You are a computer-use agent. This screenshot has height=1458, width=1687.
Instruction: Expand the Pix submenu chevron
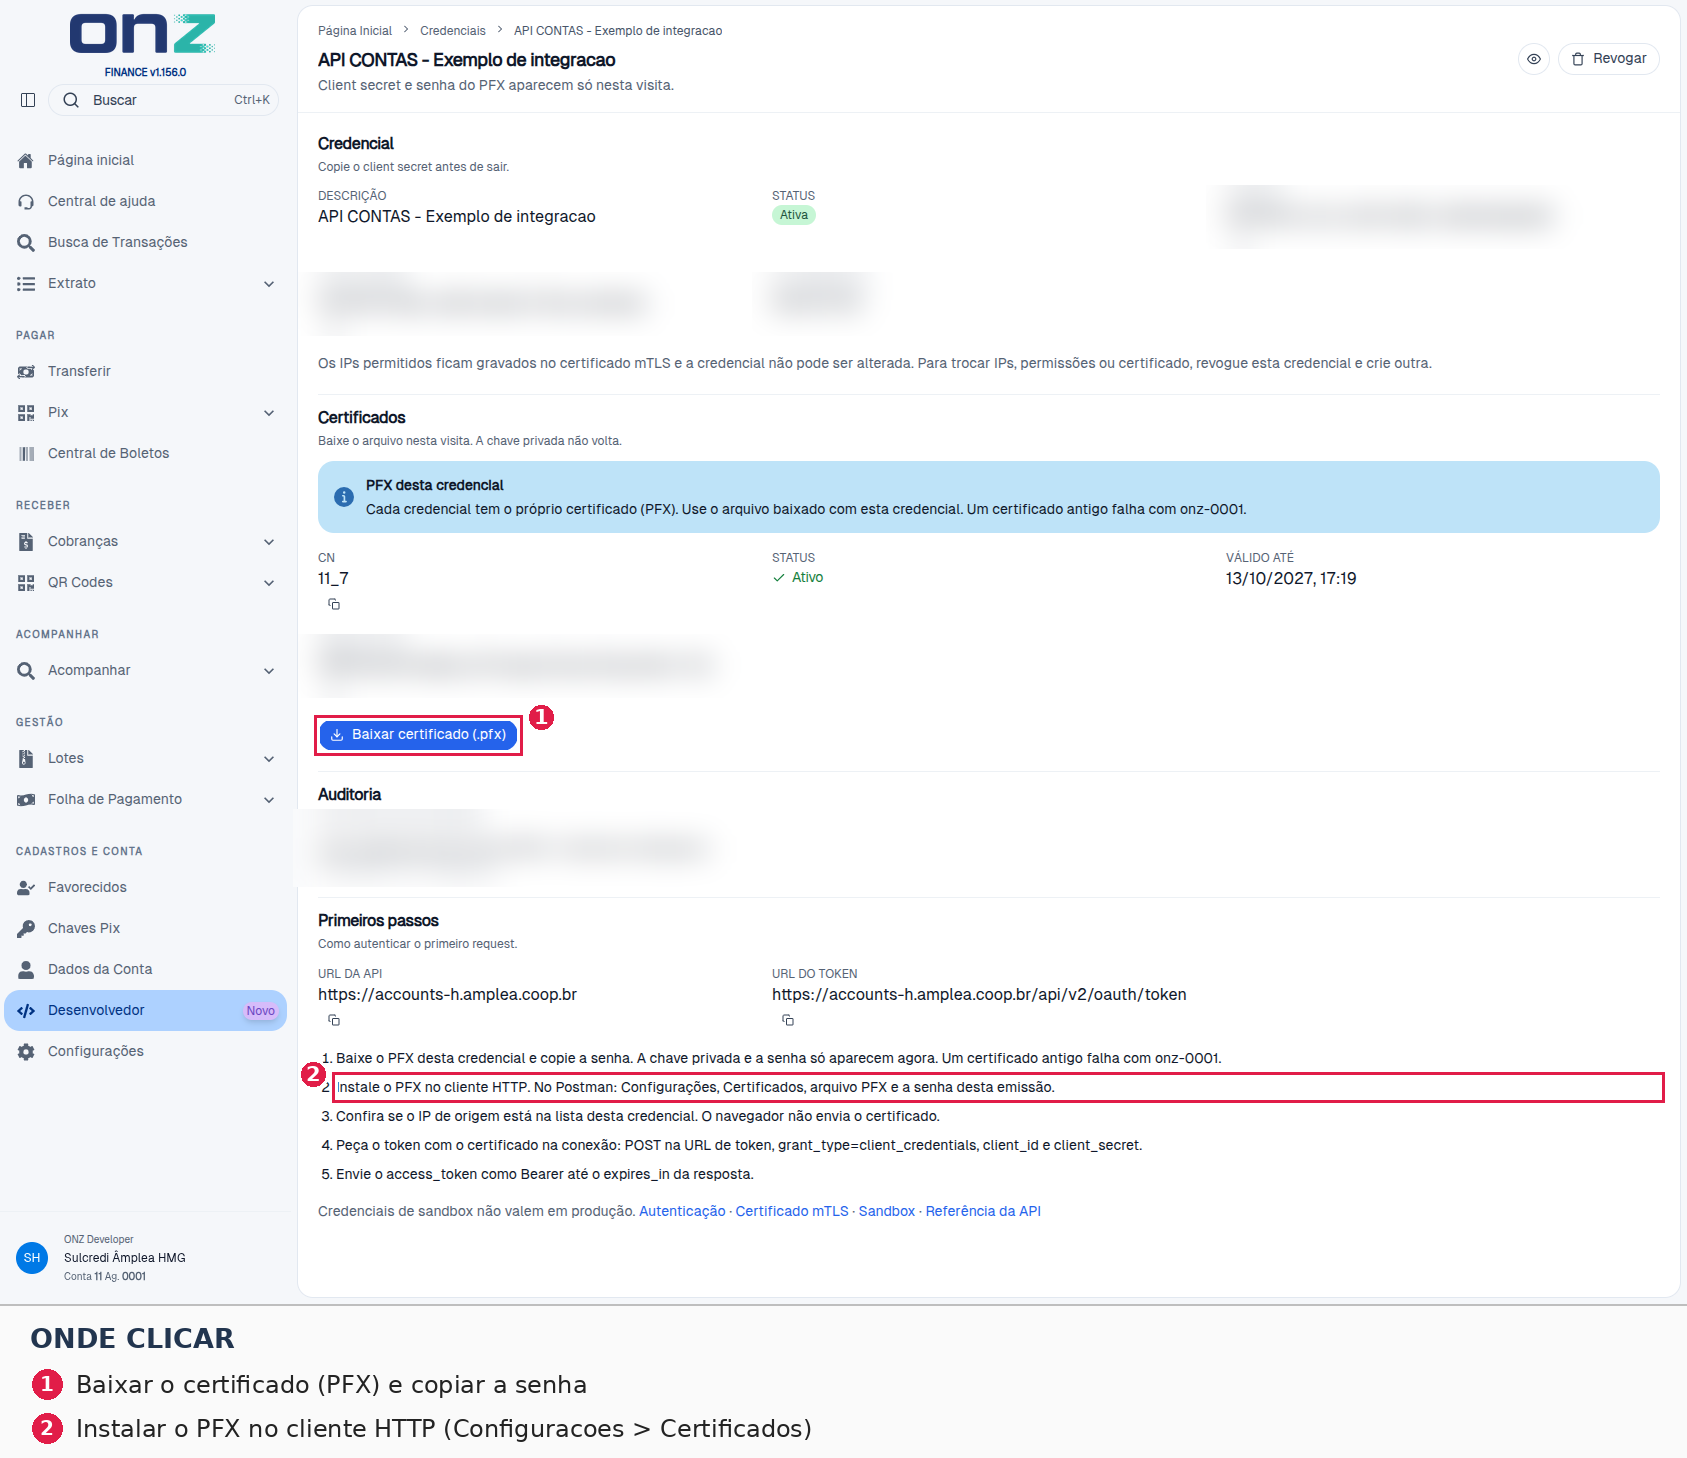pyautogui.click(x=269, y=413)
